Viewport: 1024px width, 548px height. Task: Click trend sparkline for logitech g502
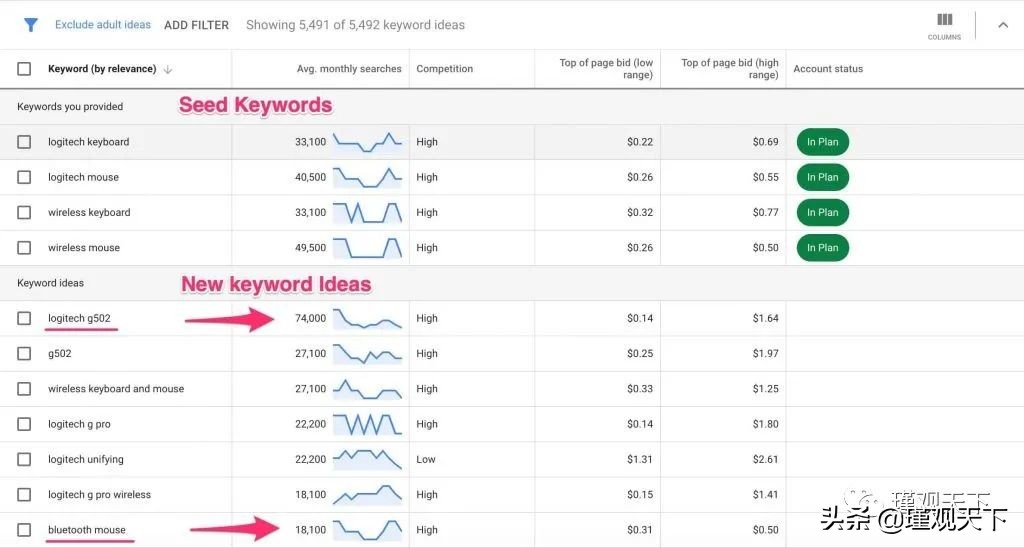pyautogui.click(x=367, y=319)
